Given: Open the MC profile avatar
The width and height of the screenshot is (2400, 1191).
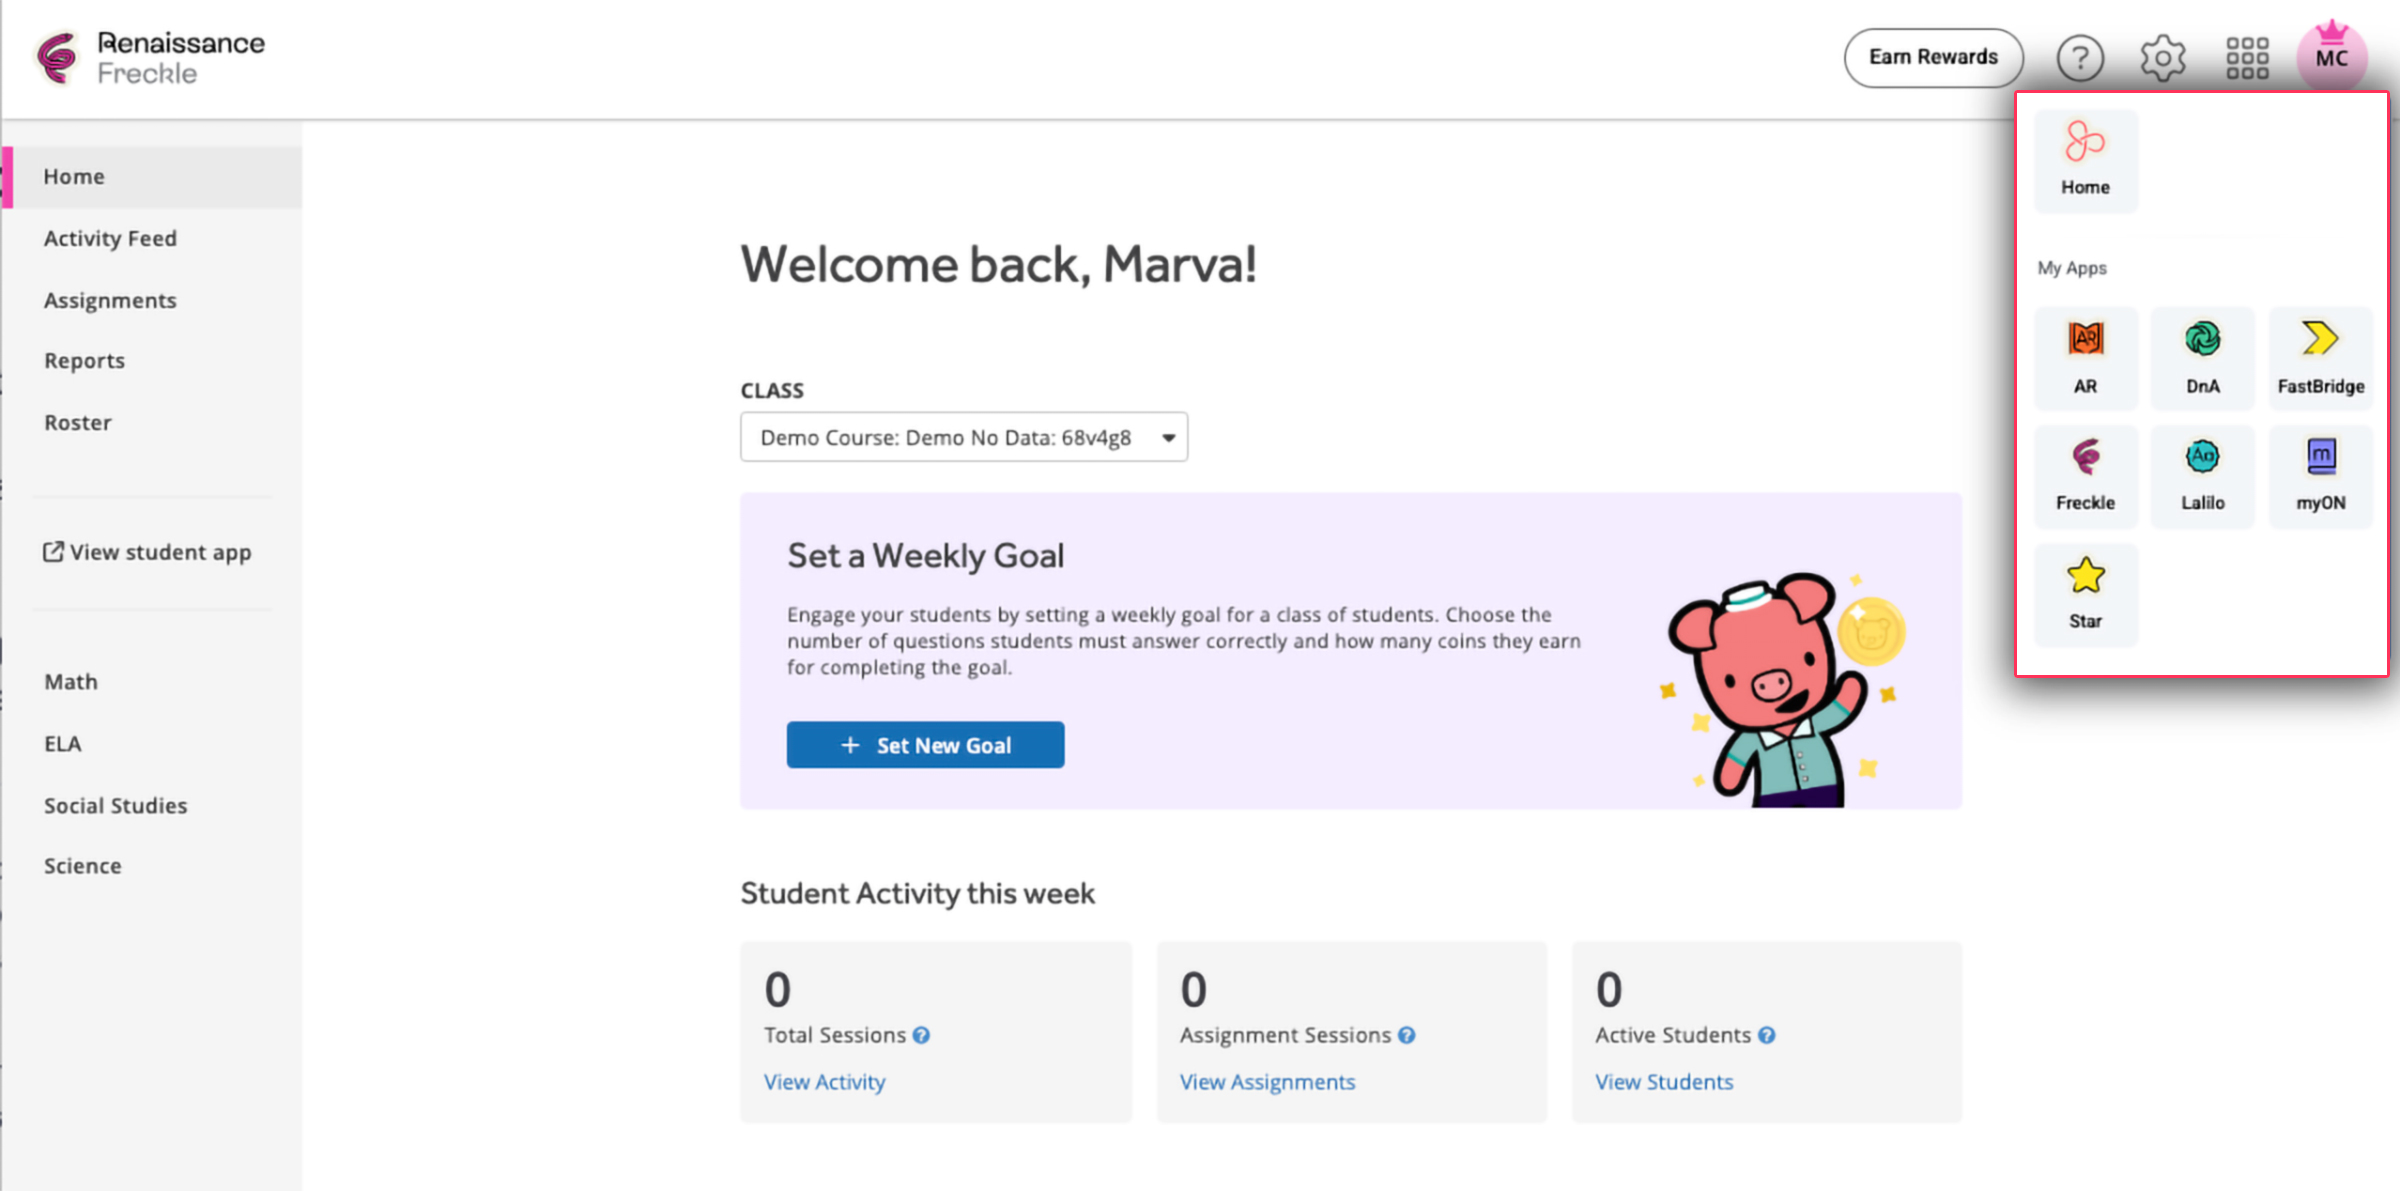Looking at the screenshot, I should 2332,57.
